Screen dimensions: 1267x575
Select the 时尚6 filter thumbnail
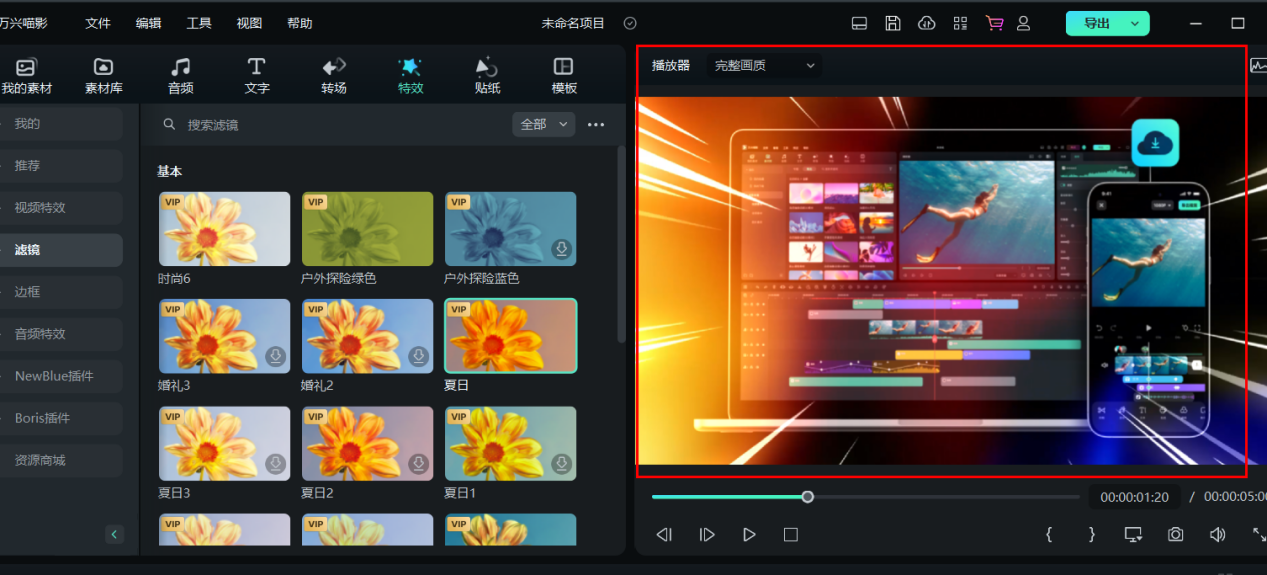(x=225, y=229)
